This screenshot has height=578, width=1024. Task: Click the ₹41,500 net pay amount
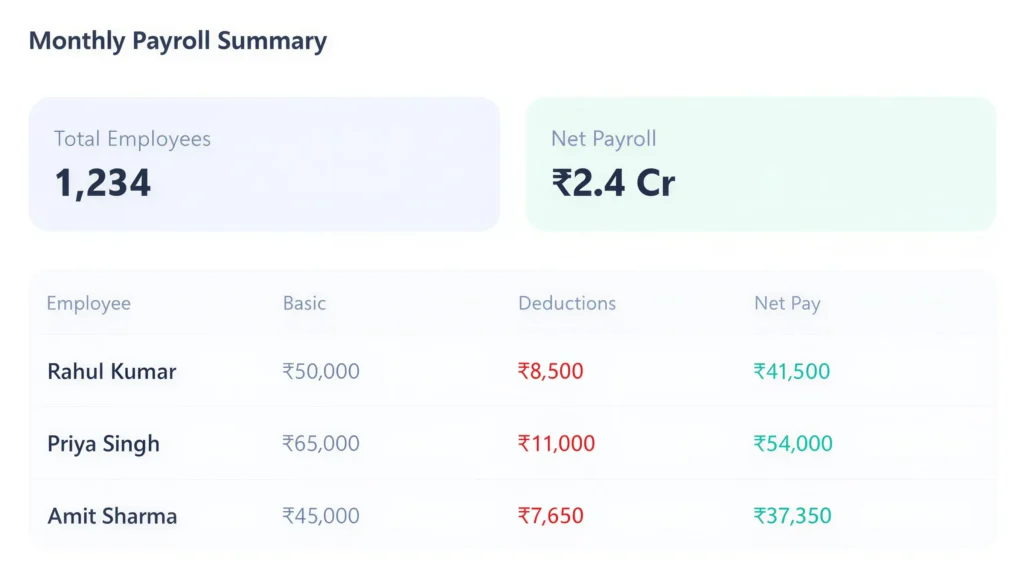(791, 371)
